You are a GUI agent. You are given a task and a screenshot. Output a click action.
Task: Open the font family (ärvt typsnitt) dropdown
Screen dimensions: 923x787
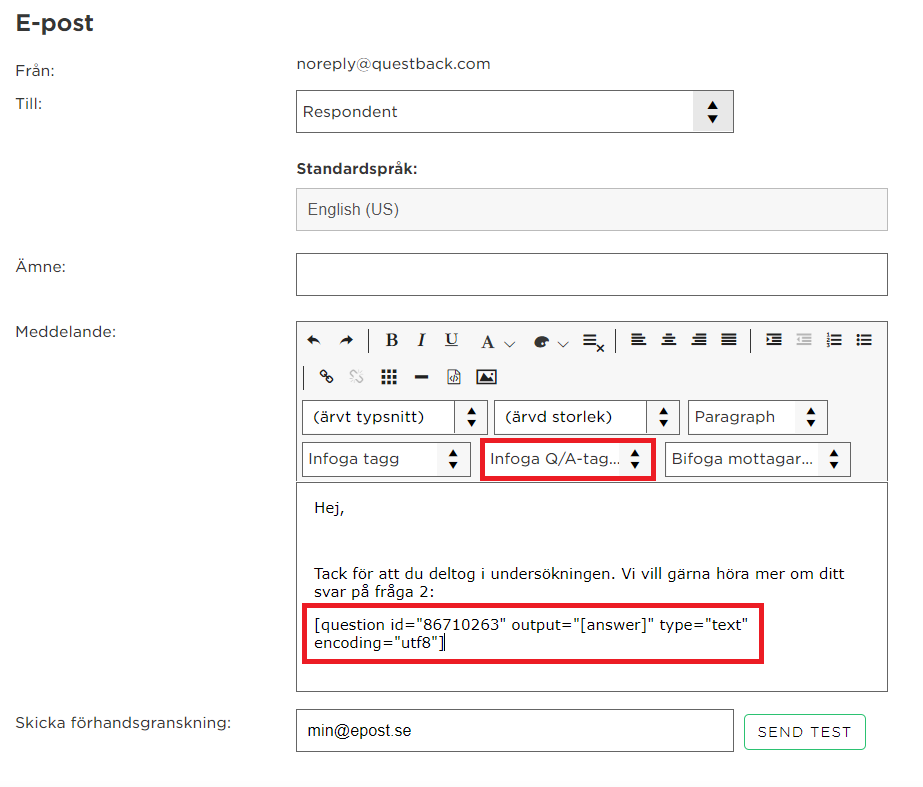[x=395, y=417]
